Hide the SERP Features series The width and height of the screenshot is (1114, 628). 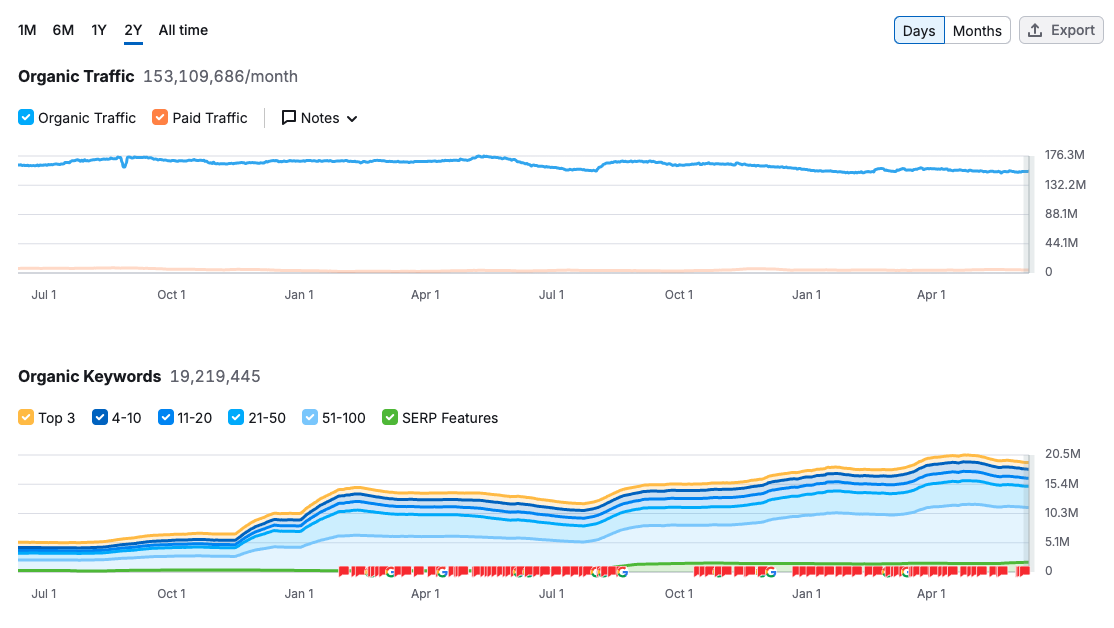click(x=390, y=418)
